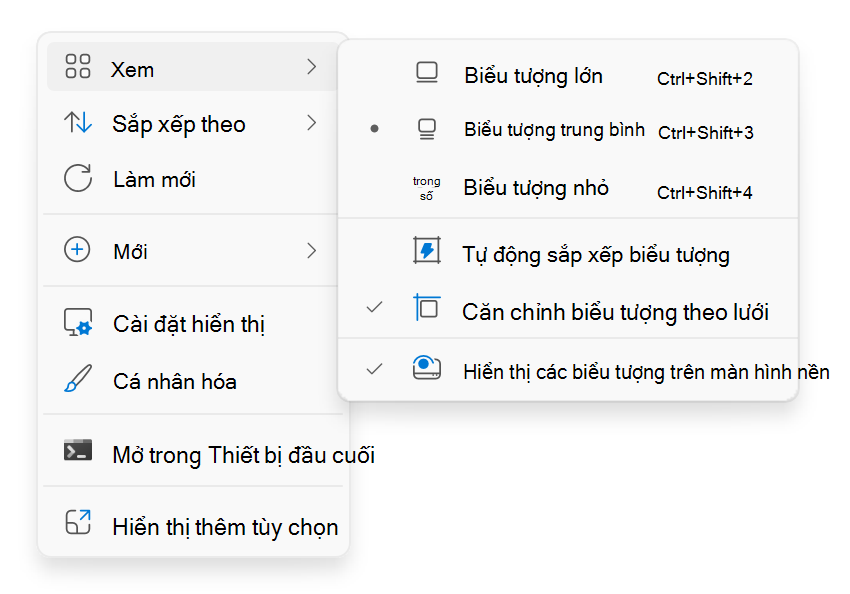Click the Ctrl+Shift+2 shortcut text

pyautogui.click(x=705, y=79)
